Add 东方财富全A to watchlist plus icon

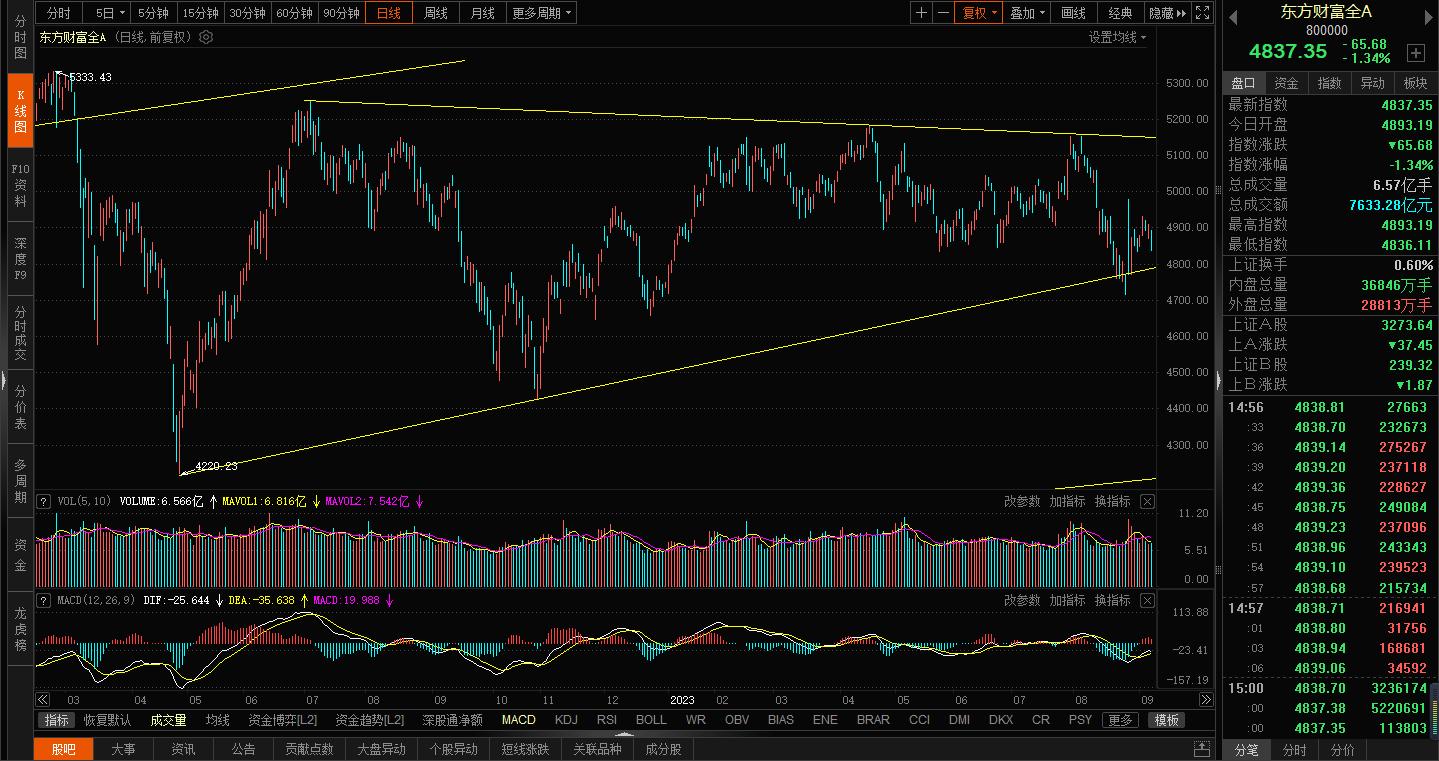1415,53
